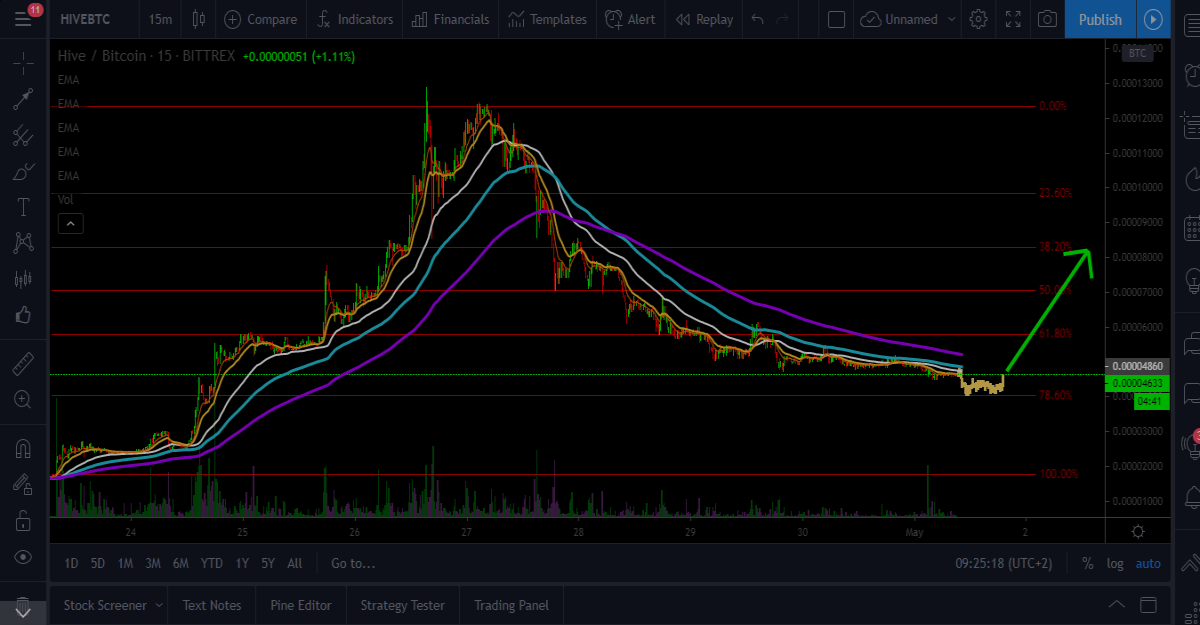The width and height of the screenshot is (1200, 625).
Task: Open the thumbs-up icons tool
Action: point(24,315)
